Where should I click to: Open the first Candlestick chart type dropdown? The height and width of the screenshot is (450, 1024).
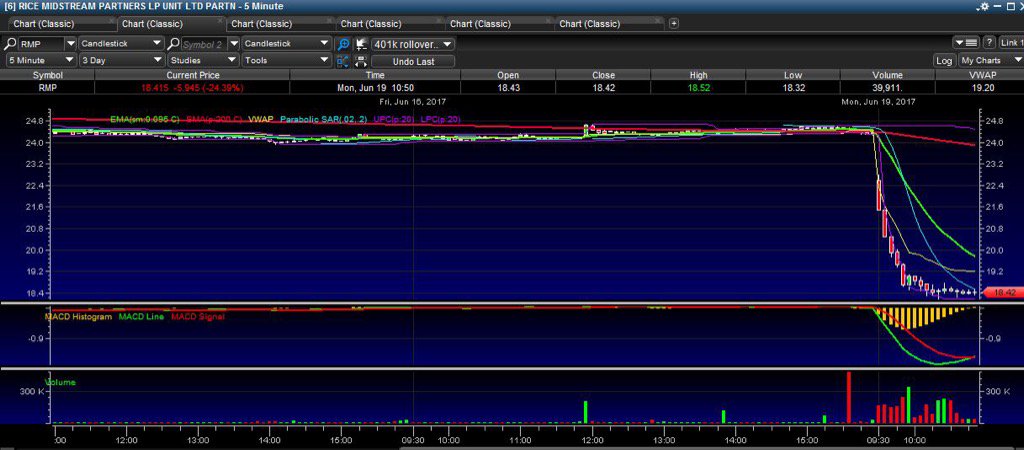pos(121,44)
